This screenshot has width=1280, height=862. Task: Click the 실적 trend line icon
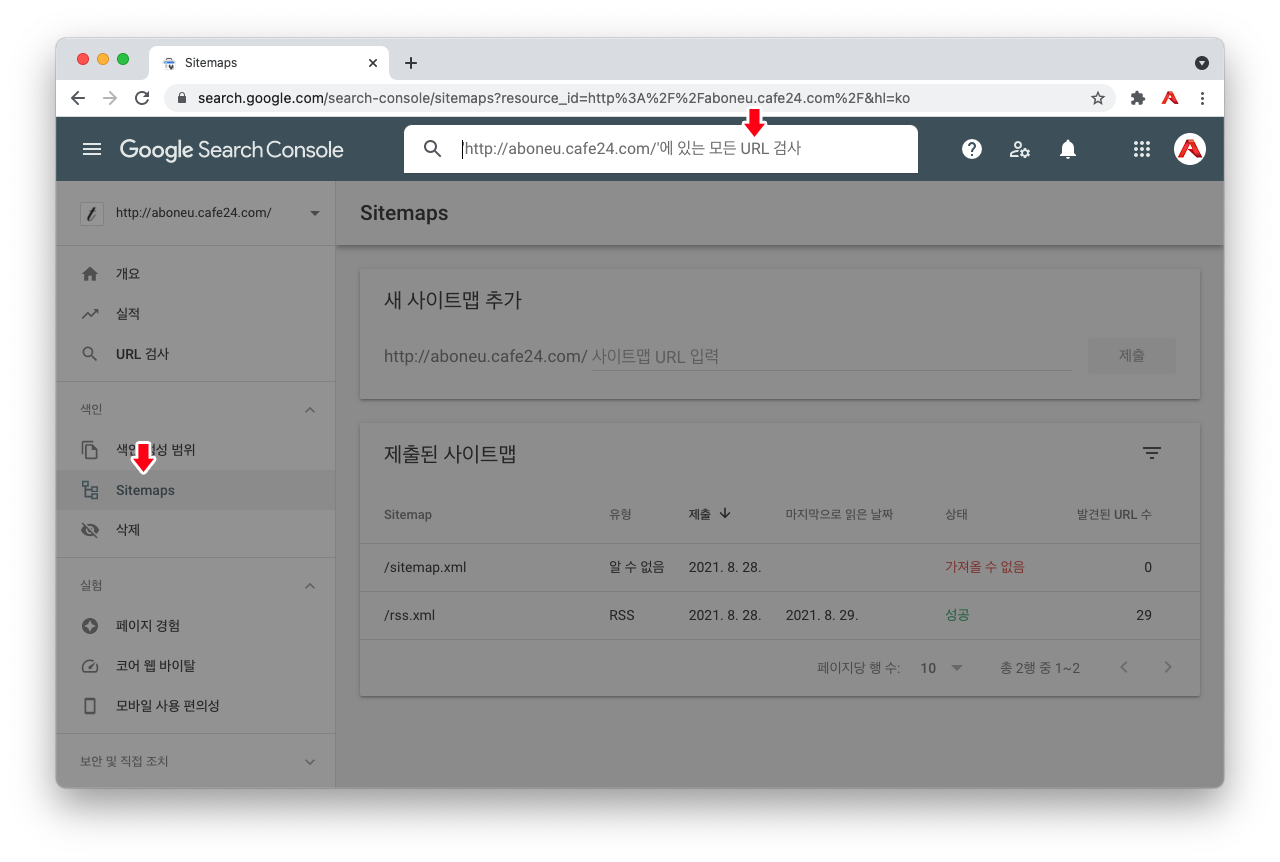click(x=90, y=314)
